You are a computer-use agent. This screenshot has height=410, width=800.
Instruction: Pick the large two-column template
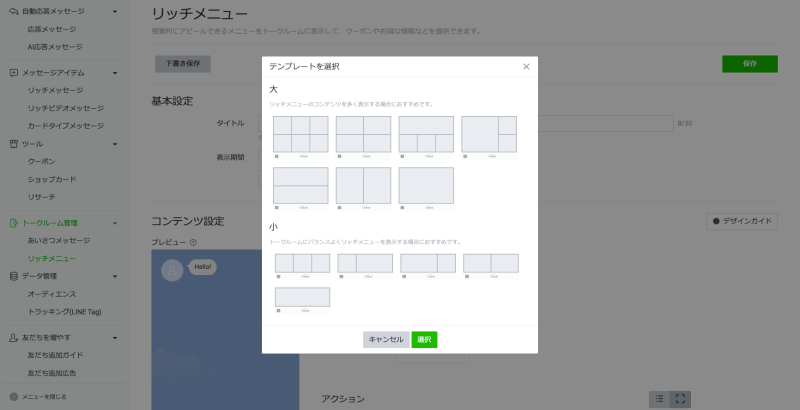363,185
